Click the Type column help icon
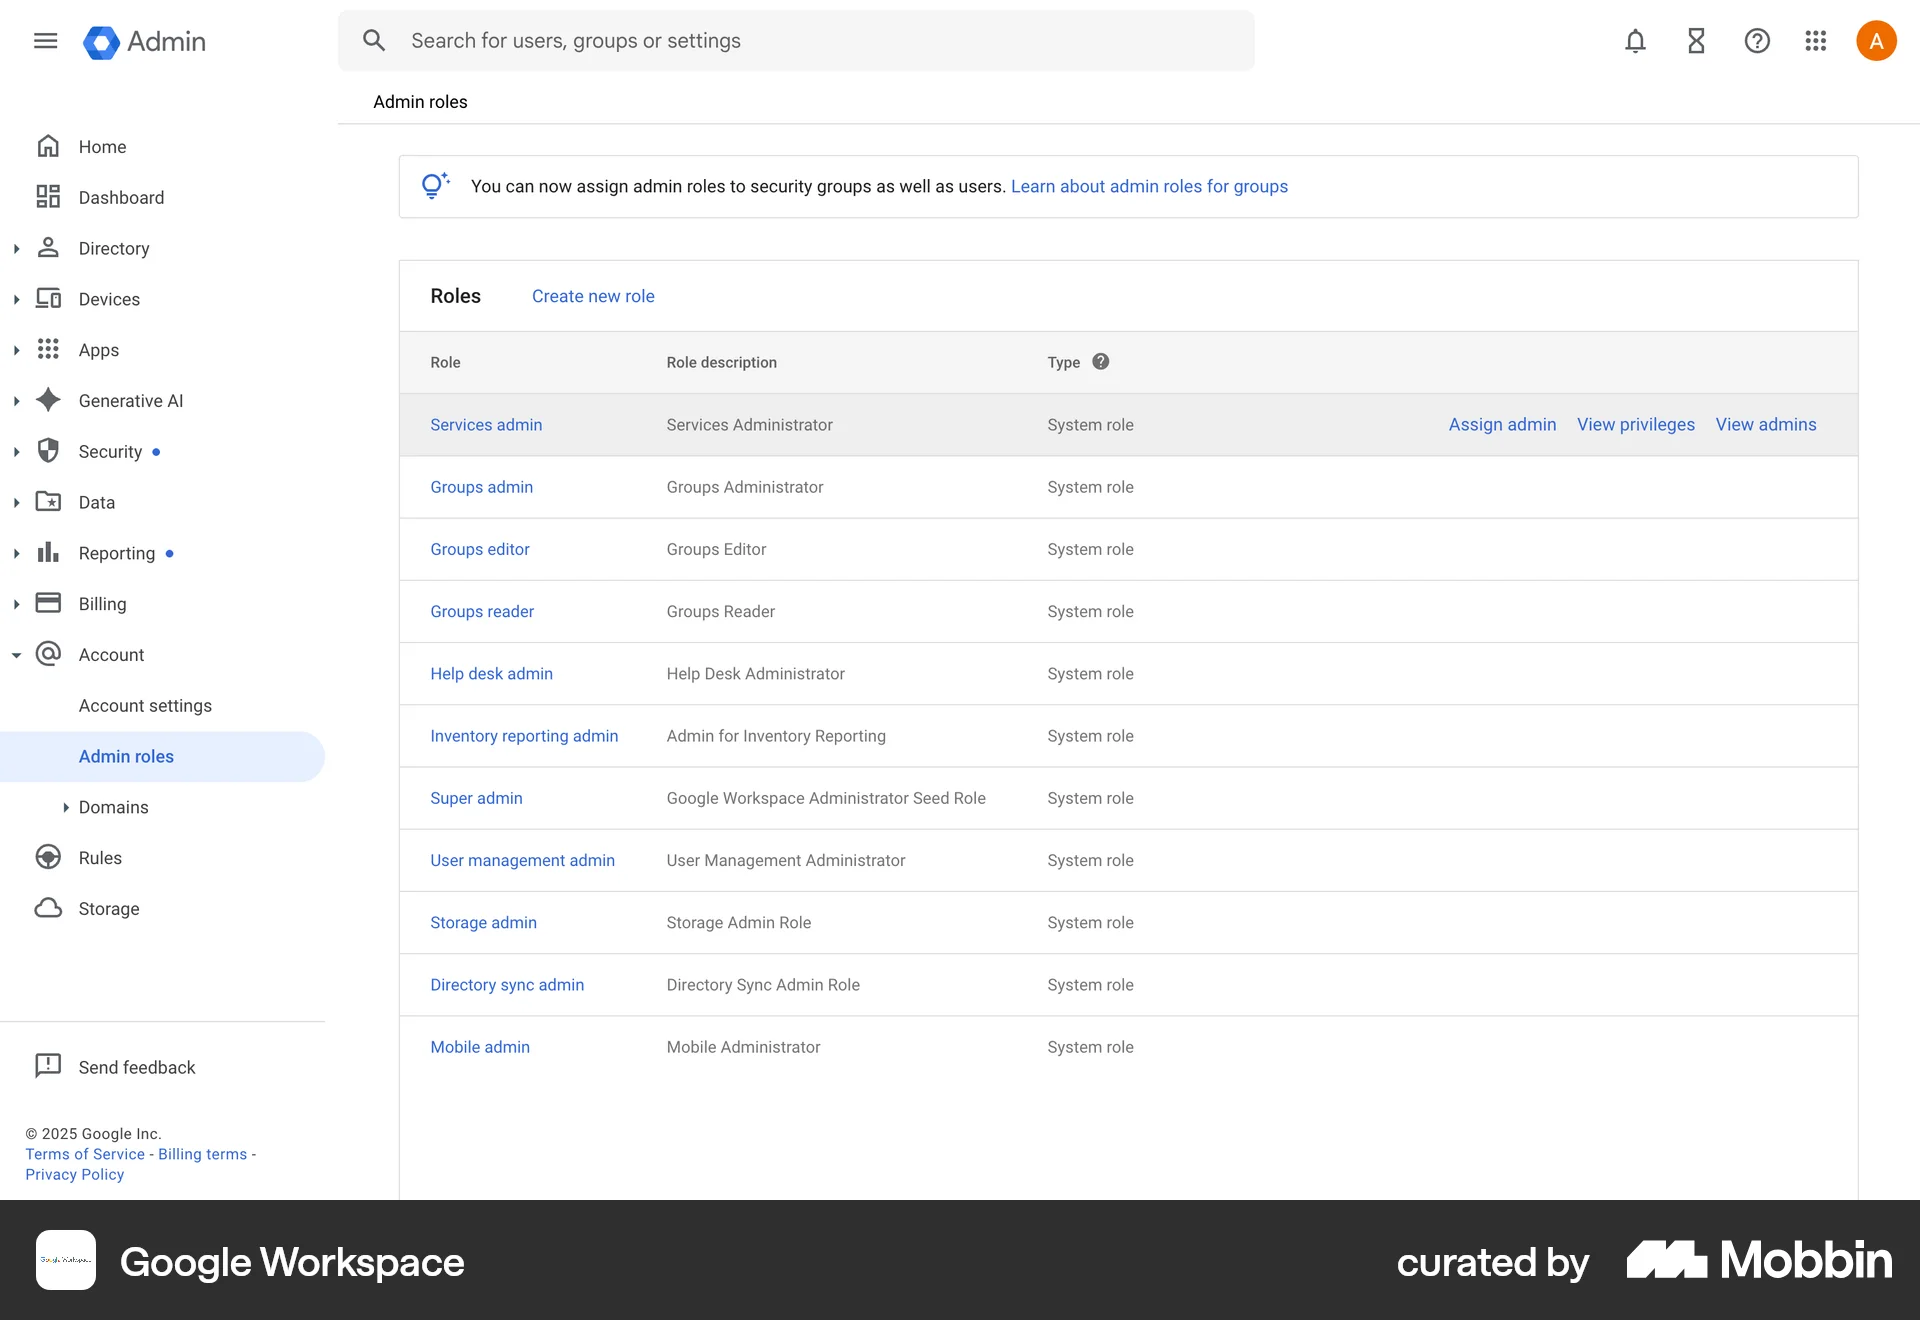 click(x=1101, y=362)
